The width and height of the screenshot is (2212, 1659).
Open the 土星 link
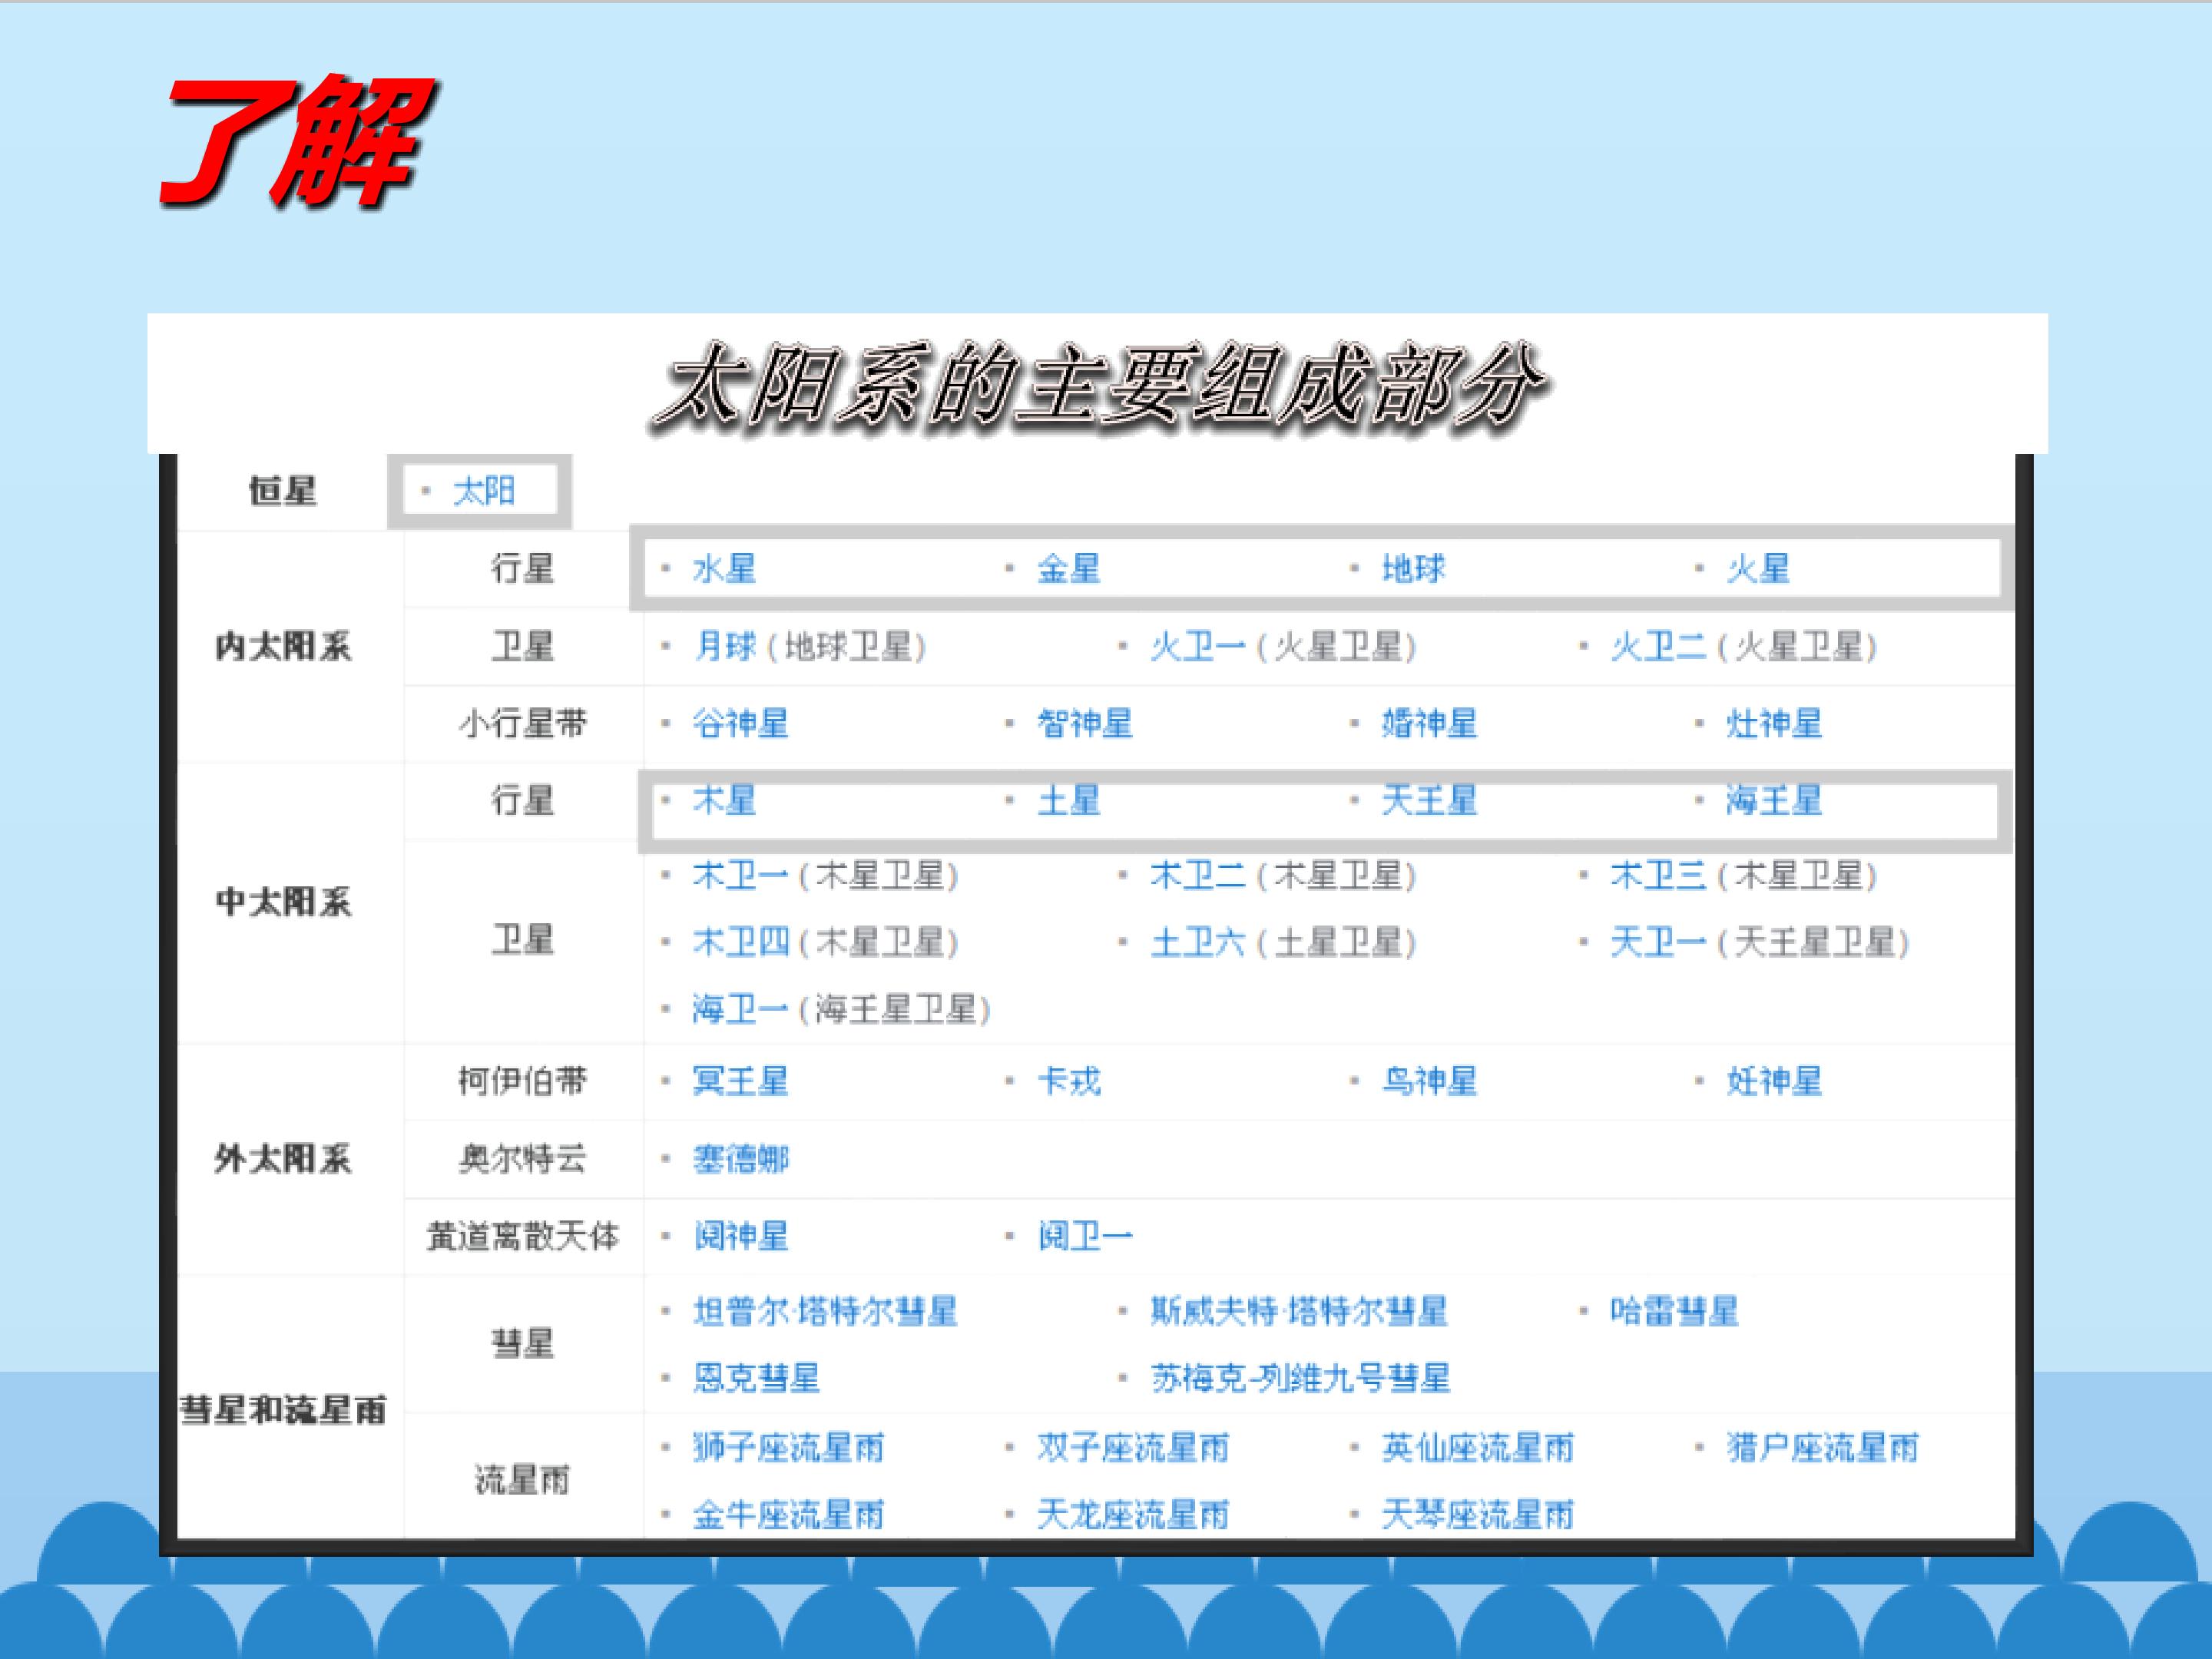tap(1069, 800)
